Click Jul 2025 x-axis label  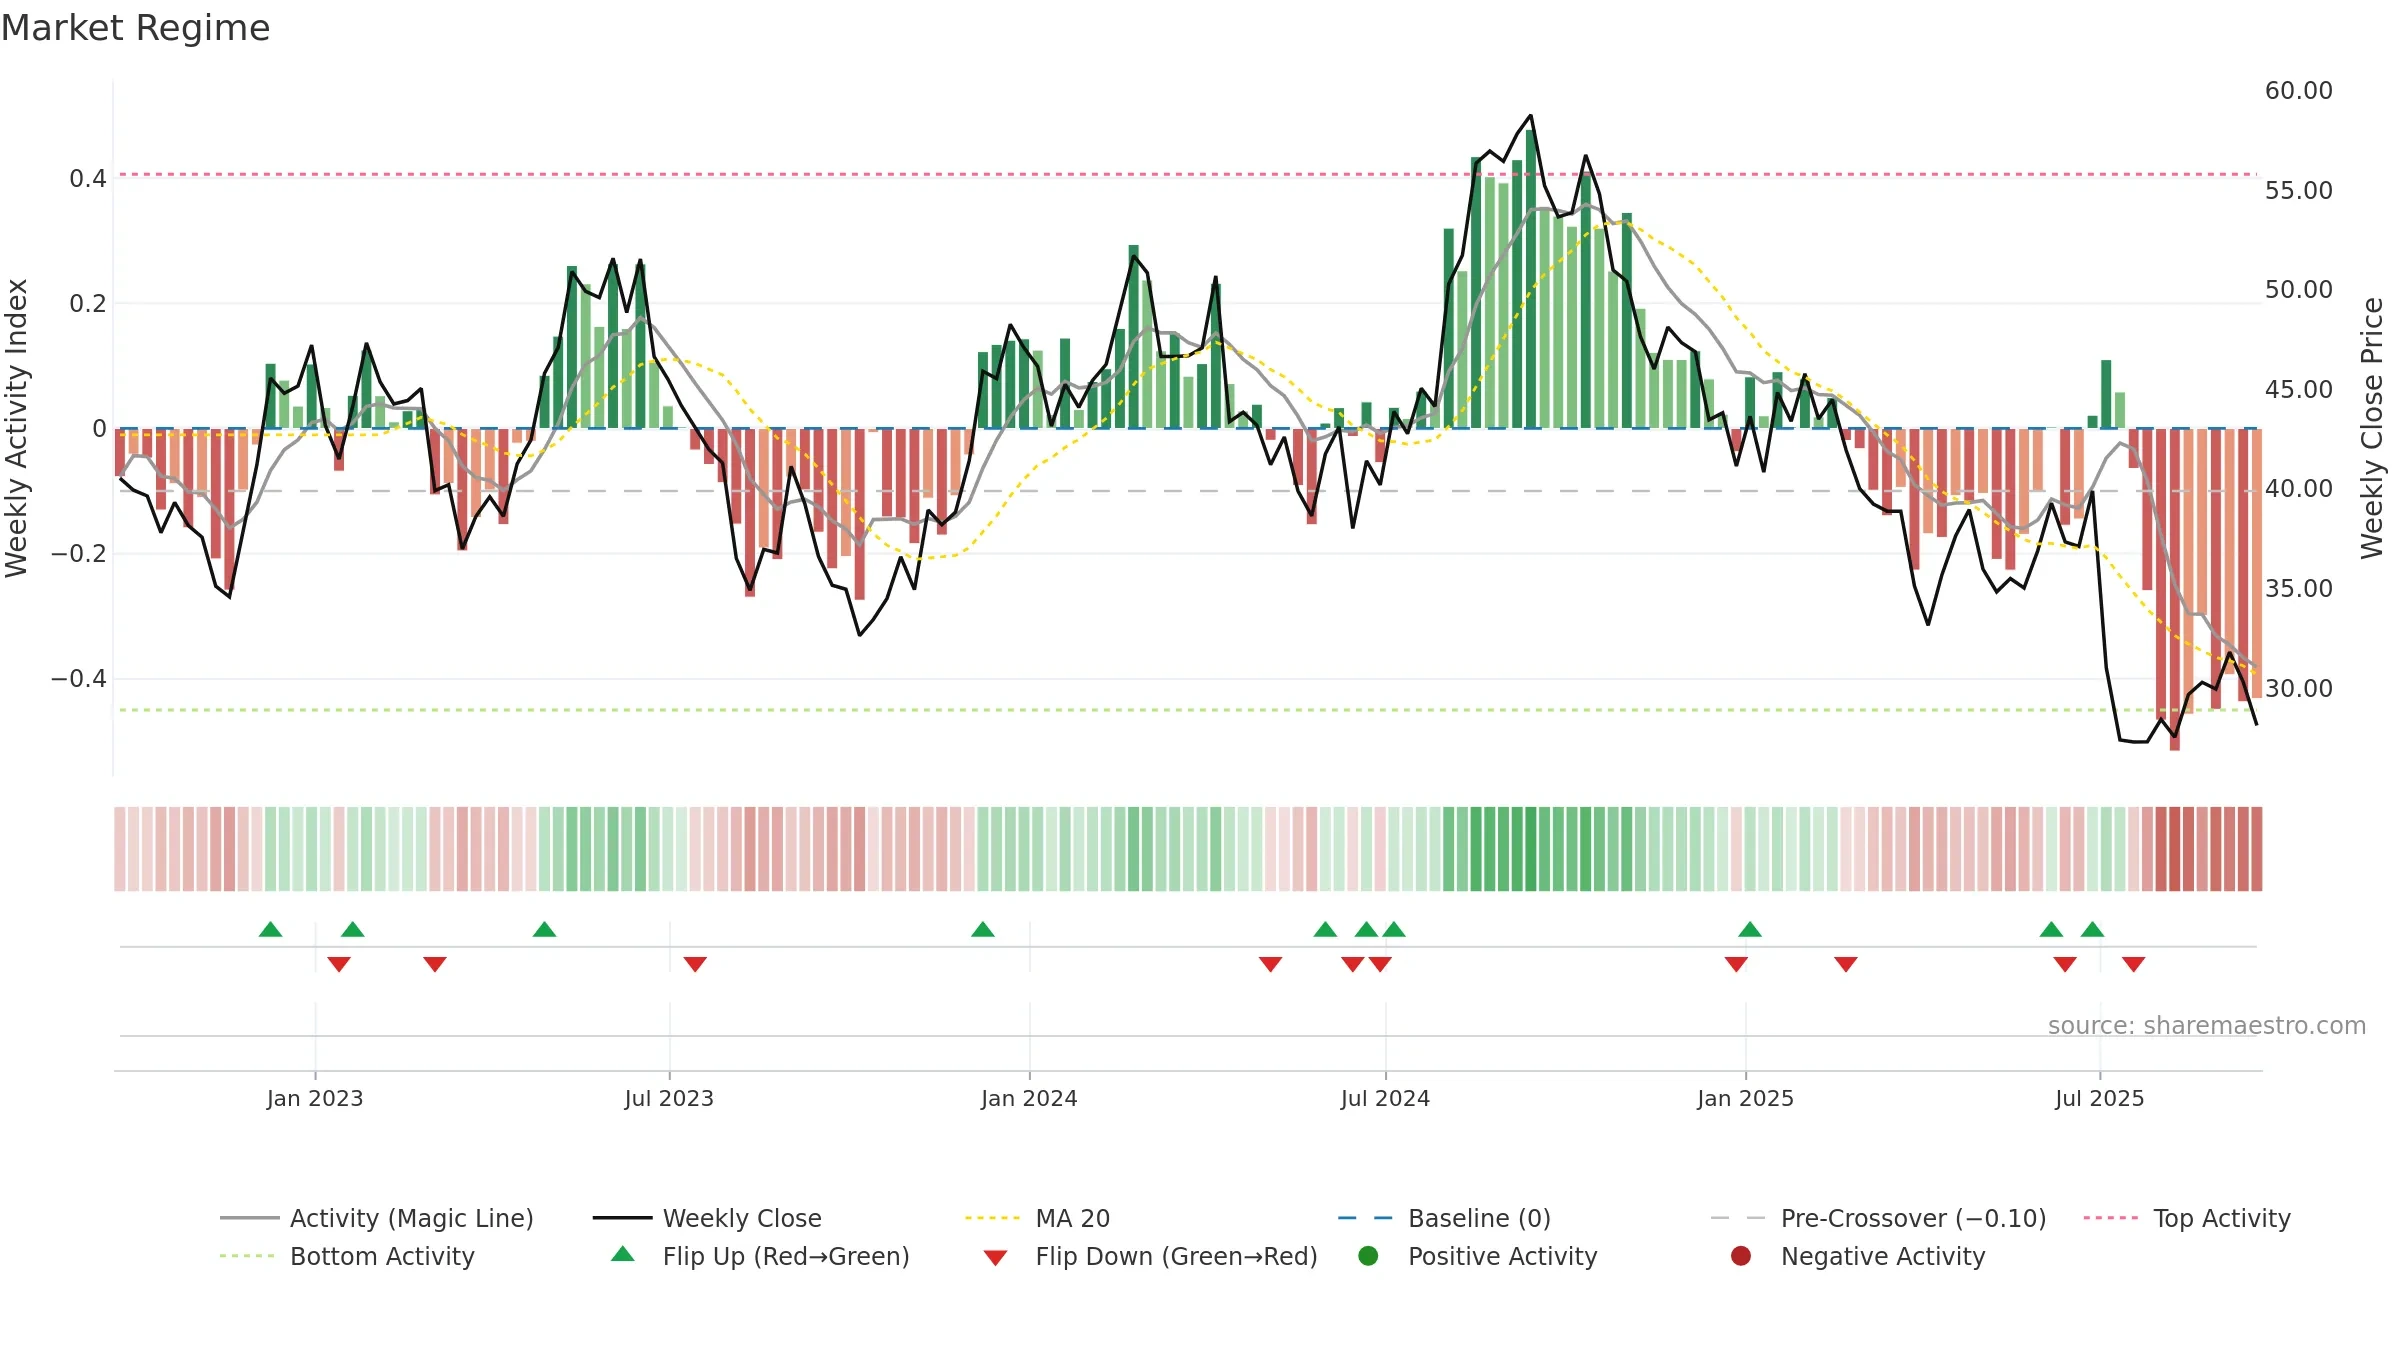click(2100, 1098)
